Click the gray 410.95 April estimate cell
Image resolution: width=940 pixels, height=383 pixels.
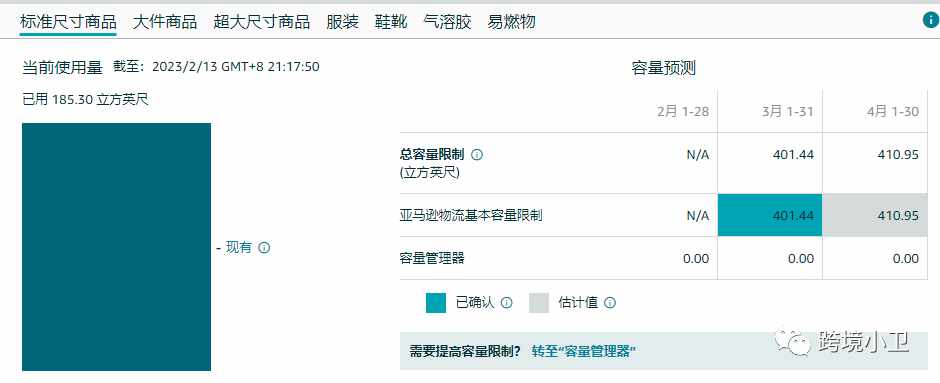pos(875,215)
